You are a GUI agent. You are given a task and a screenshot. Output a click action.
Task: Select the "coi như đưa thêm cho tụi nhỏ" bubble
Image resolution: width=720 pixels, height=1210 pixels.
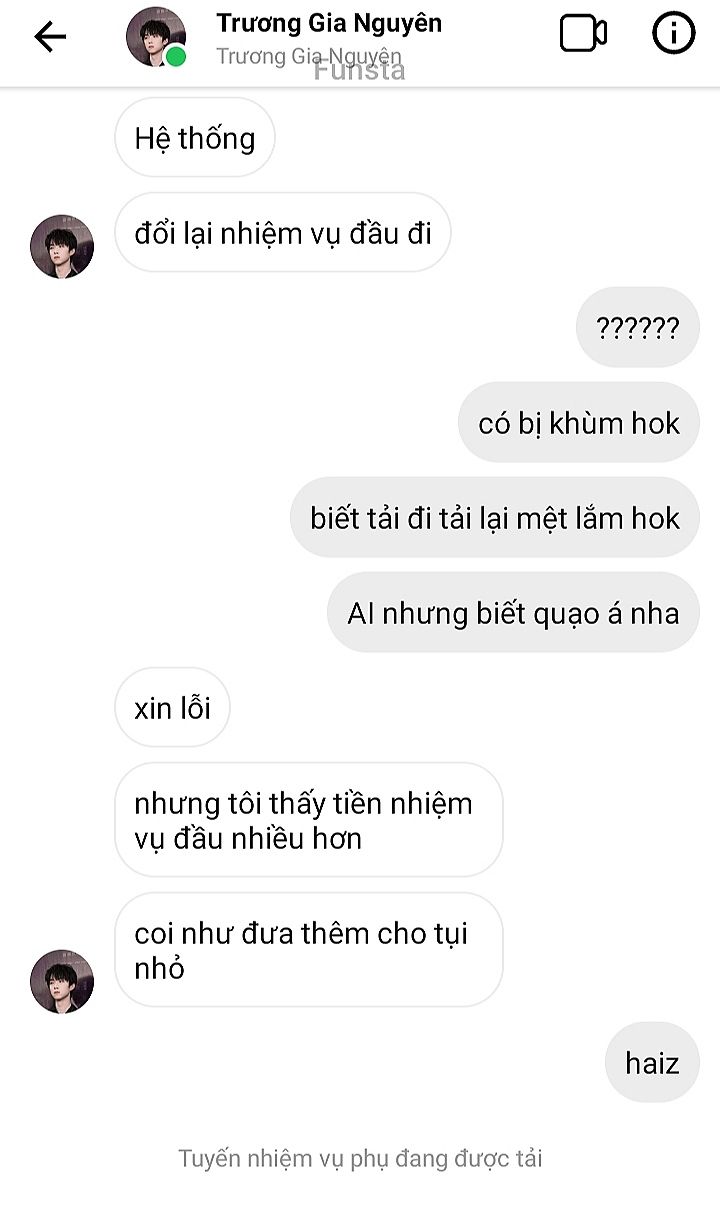click(x=309, y=950)
